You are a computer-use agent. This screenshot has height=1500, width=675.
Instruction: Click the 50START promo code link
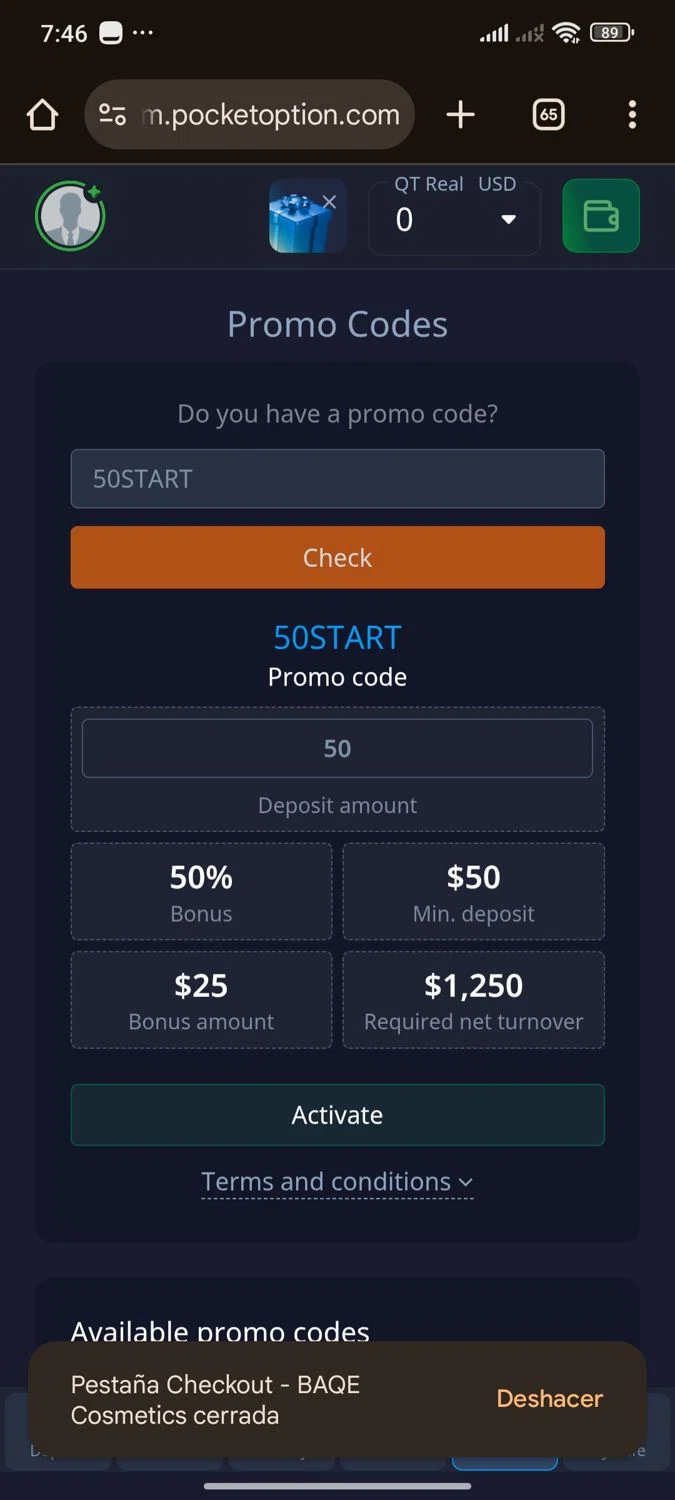(337, 638)
